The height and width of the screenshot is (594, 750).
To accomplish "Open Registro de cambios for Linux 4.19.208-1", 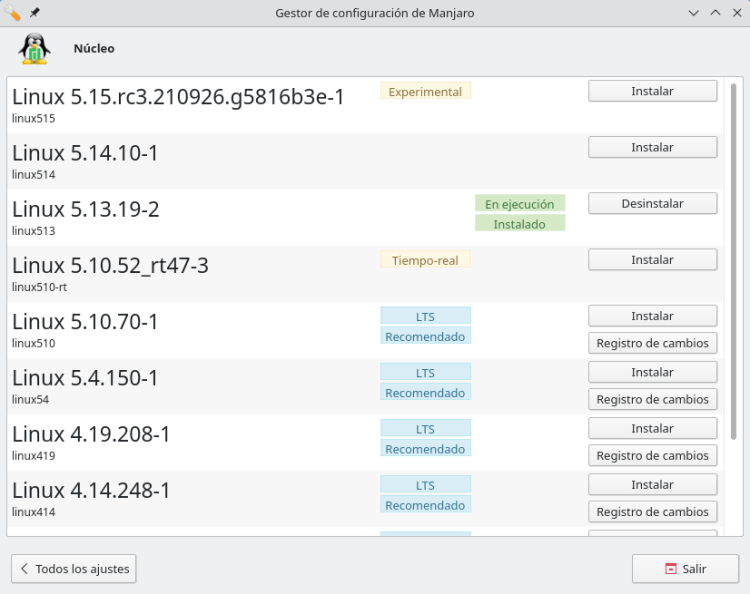I will pos(652,455).
